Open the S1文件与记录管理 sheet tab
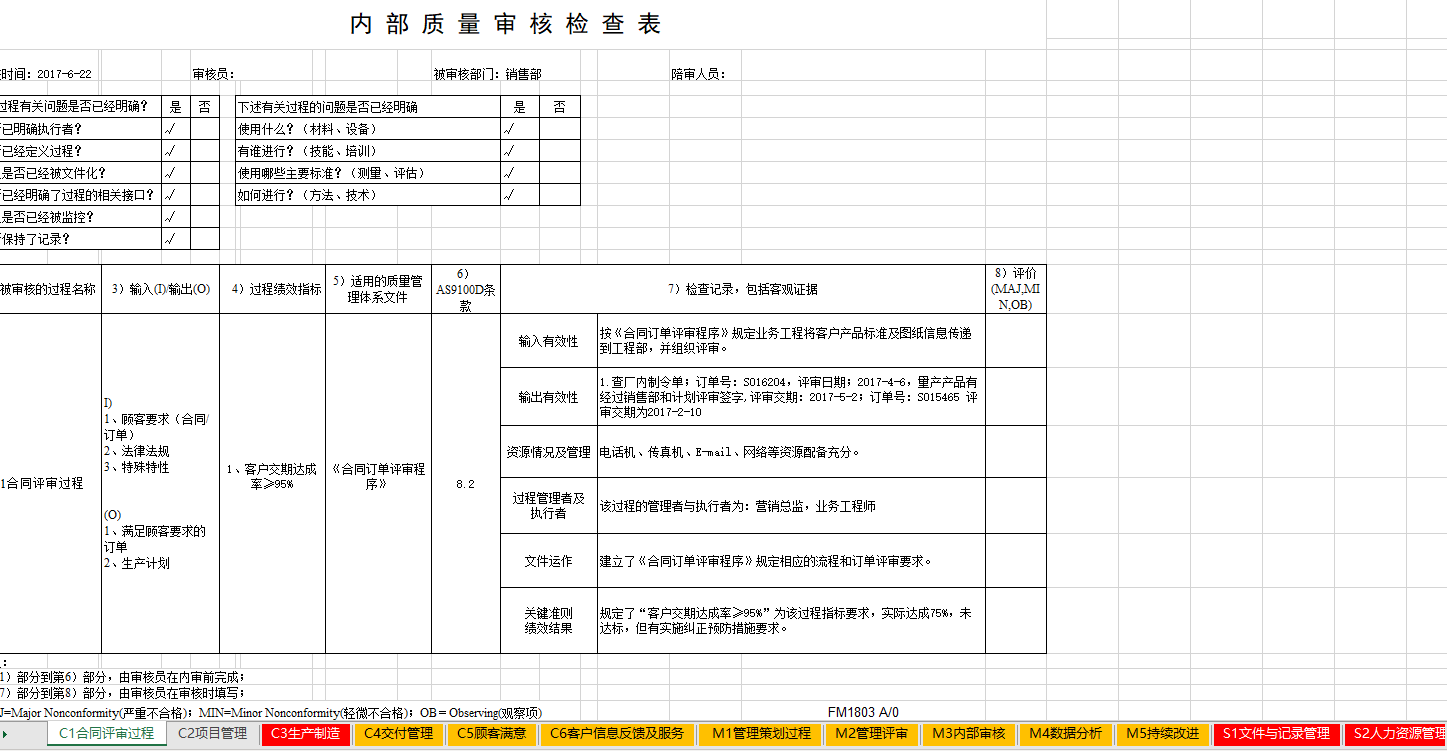Image resolution: width=1447 pixels, height=751 pixels. tap(1276, 734)
